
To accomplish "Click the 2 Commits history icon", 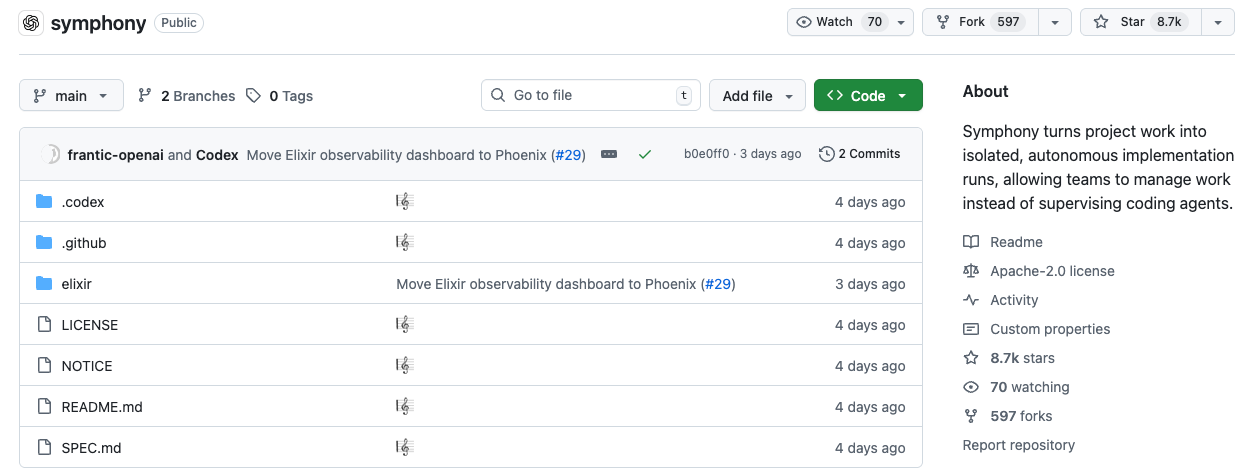I will 826,154.
